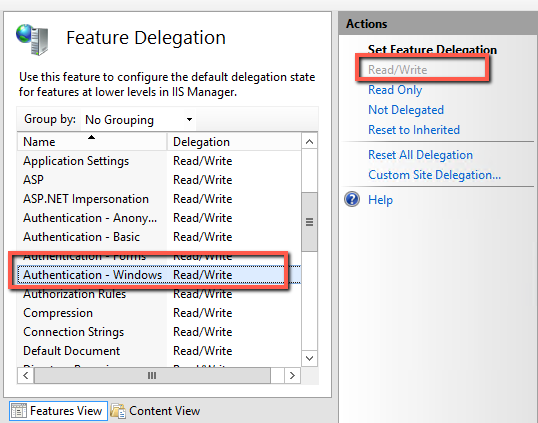The height and width of the screenshot is (423, 538).
Task: Select the Authorization Rules row
Action: [x=159, y=294]
